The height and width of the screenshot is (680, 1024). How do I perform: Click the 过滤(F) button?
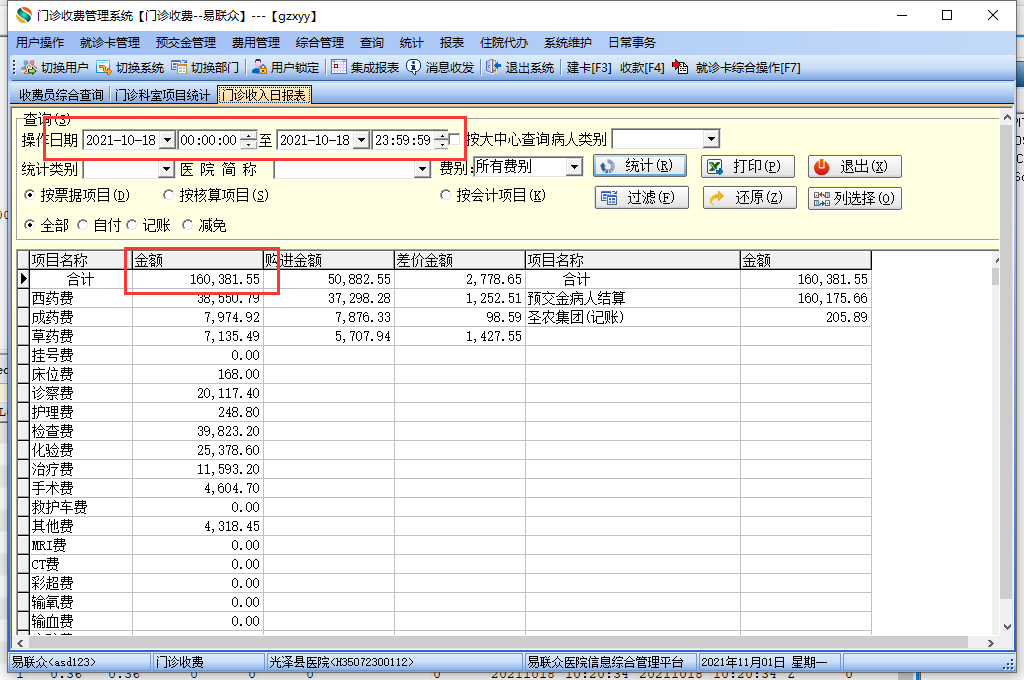point(641,197)
